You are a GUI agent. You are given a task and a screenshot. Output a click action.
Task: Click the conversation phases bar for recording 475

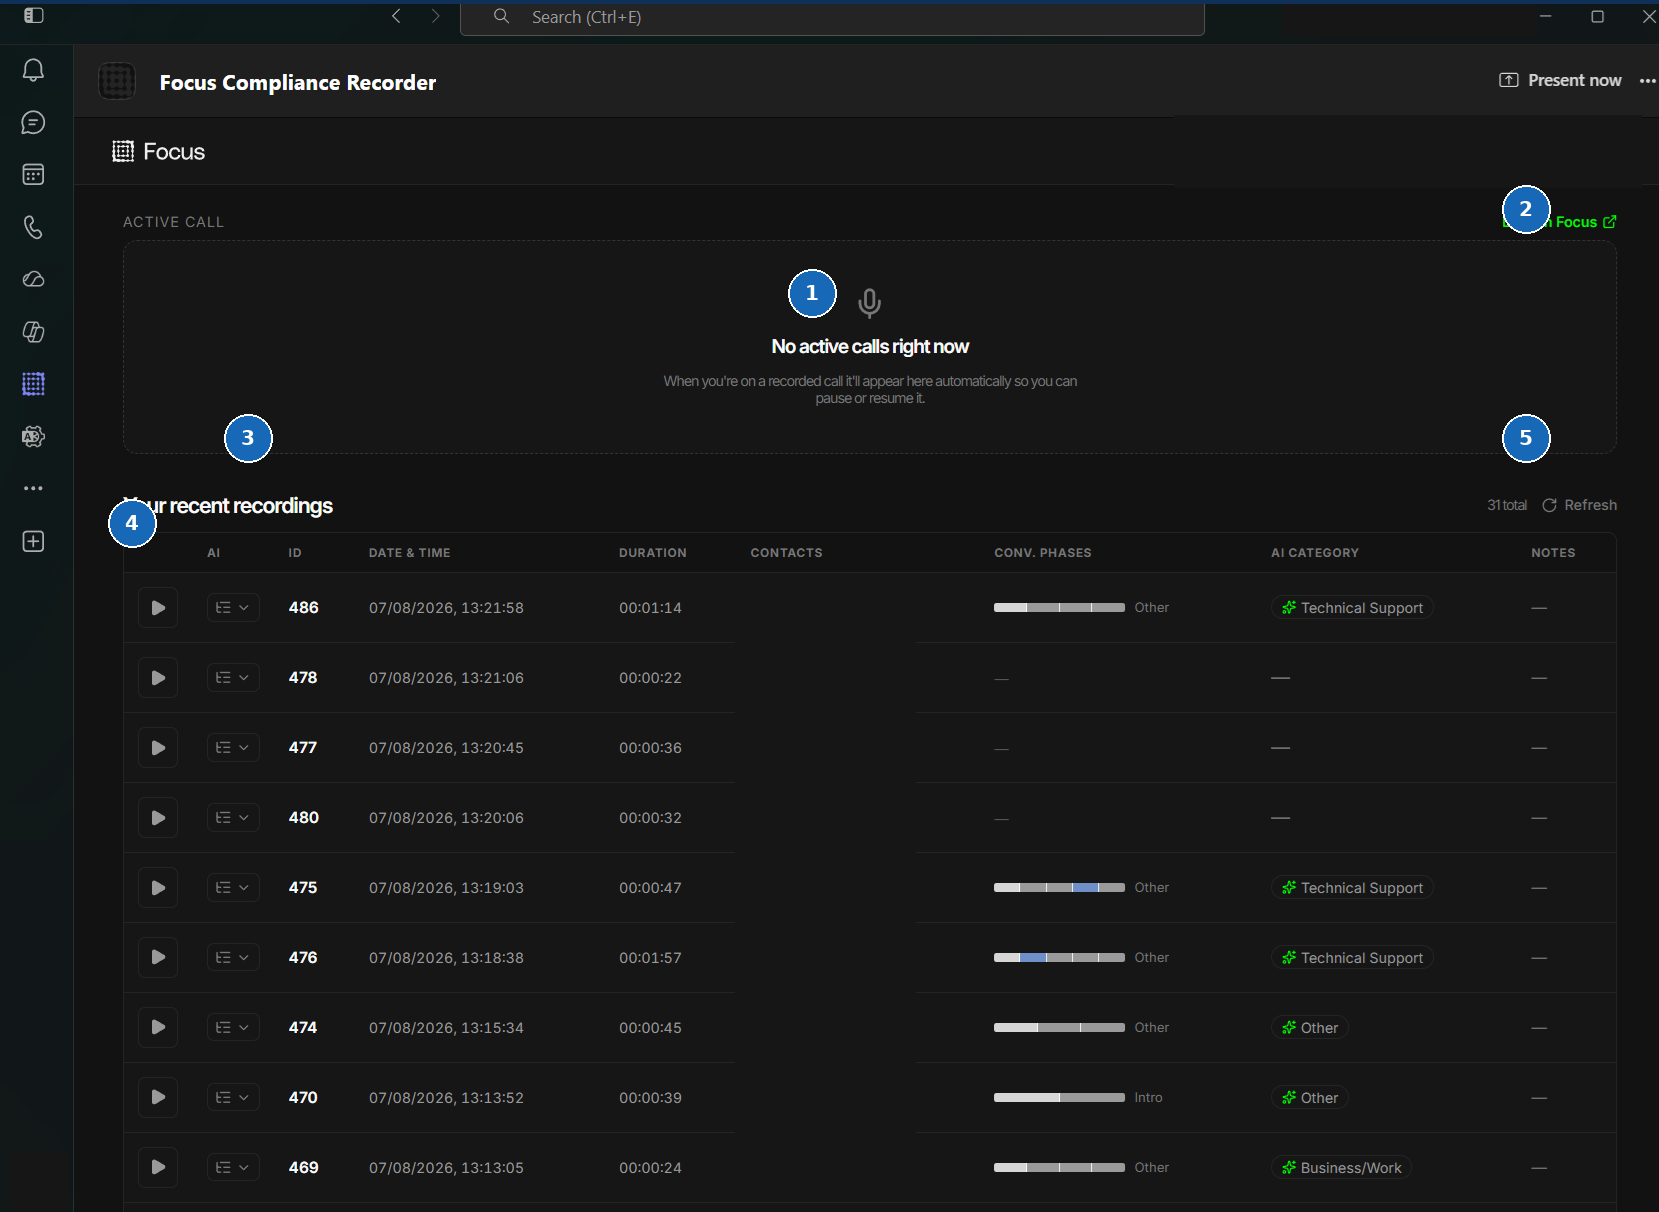click(1059, 888)
